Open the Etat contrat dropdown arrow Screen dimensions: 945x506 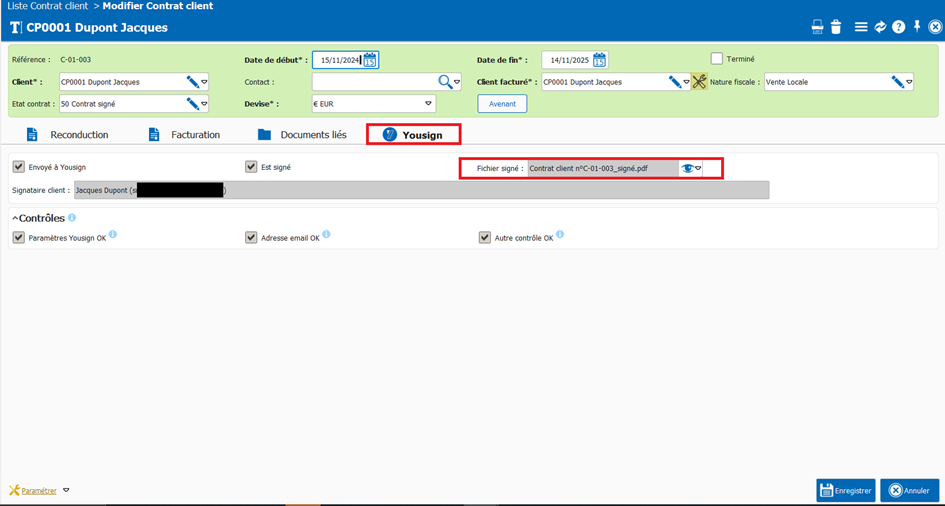tap(204, 104)
